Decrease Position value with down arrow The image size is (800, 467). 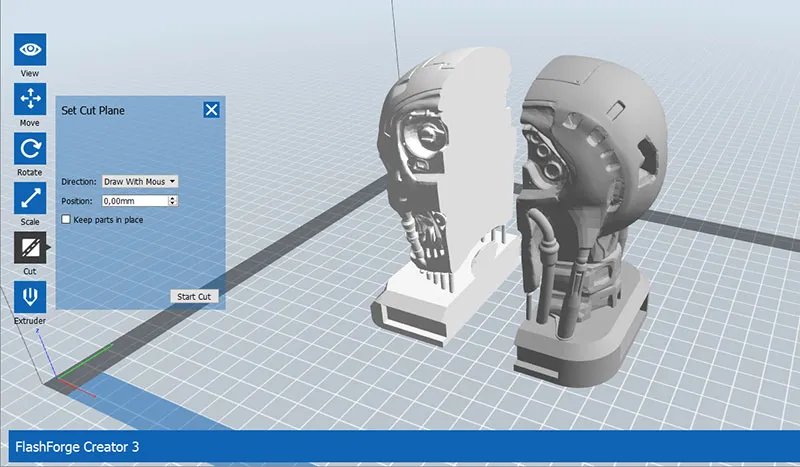coord(174,204)
